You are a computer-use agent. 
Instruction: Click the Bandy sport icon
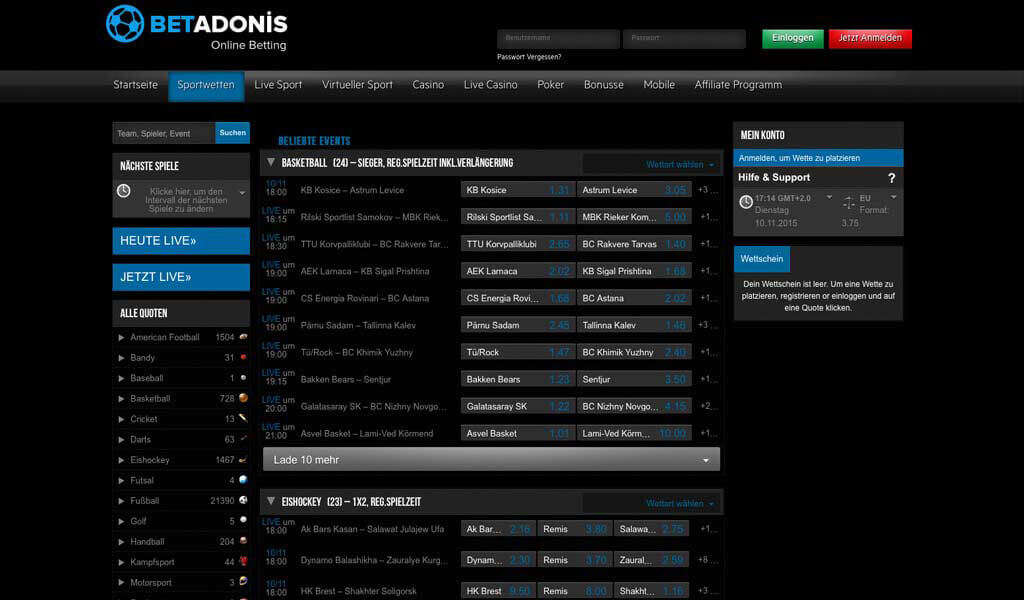pyautogui.click(x=243, y=357)
